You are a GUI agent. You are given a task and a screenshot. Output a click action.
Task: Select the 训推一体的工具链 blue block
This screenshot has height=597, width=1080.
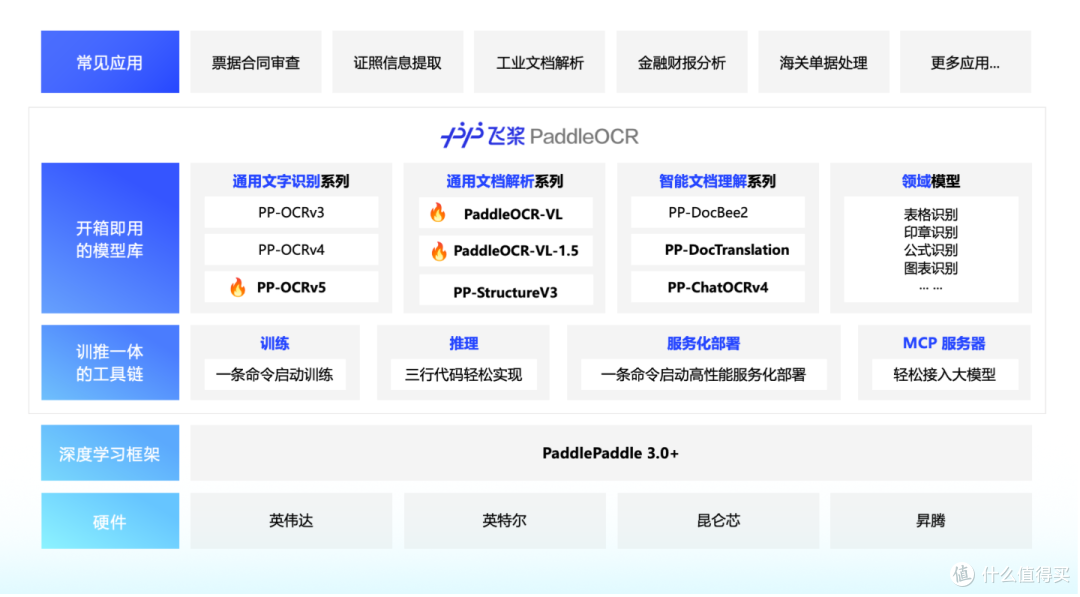click(110, 363)
